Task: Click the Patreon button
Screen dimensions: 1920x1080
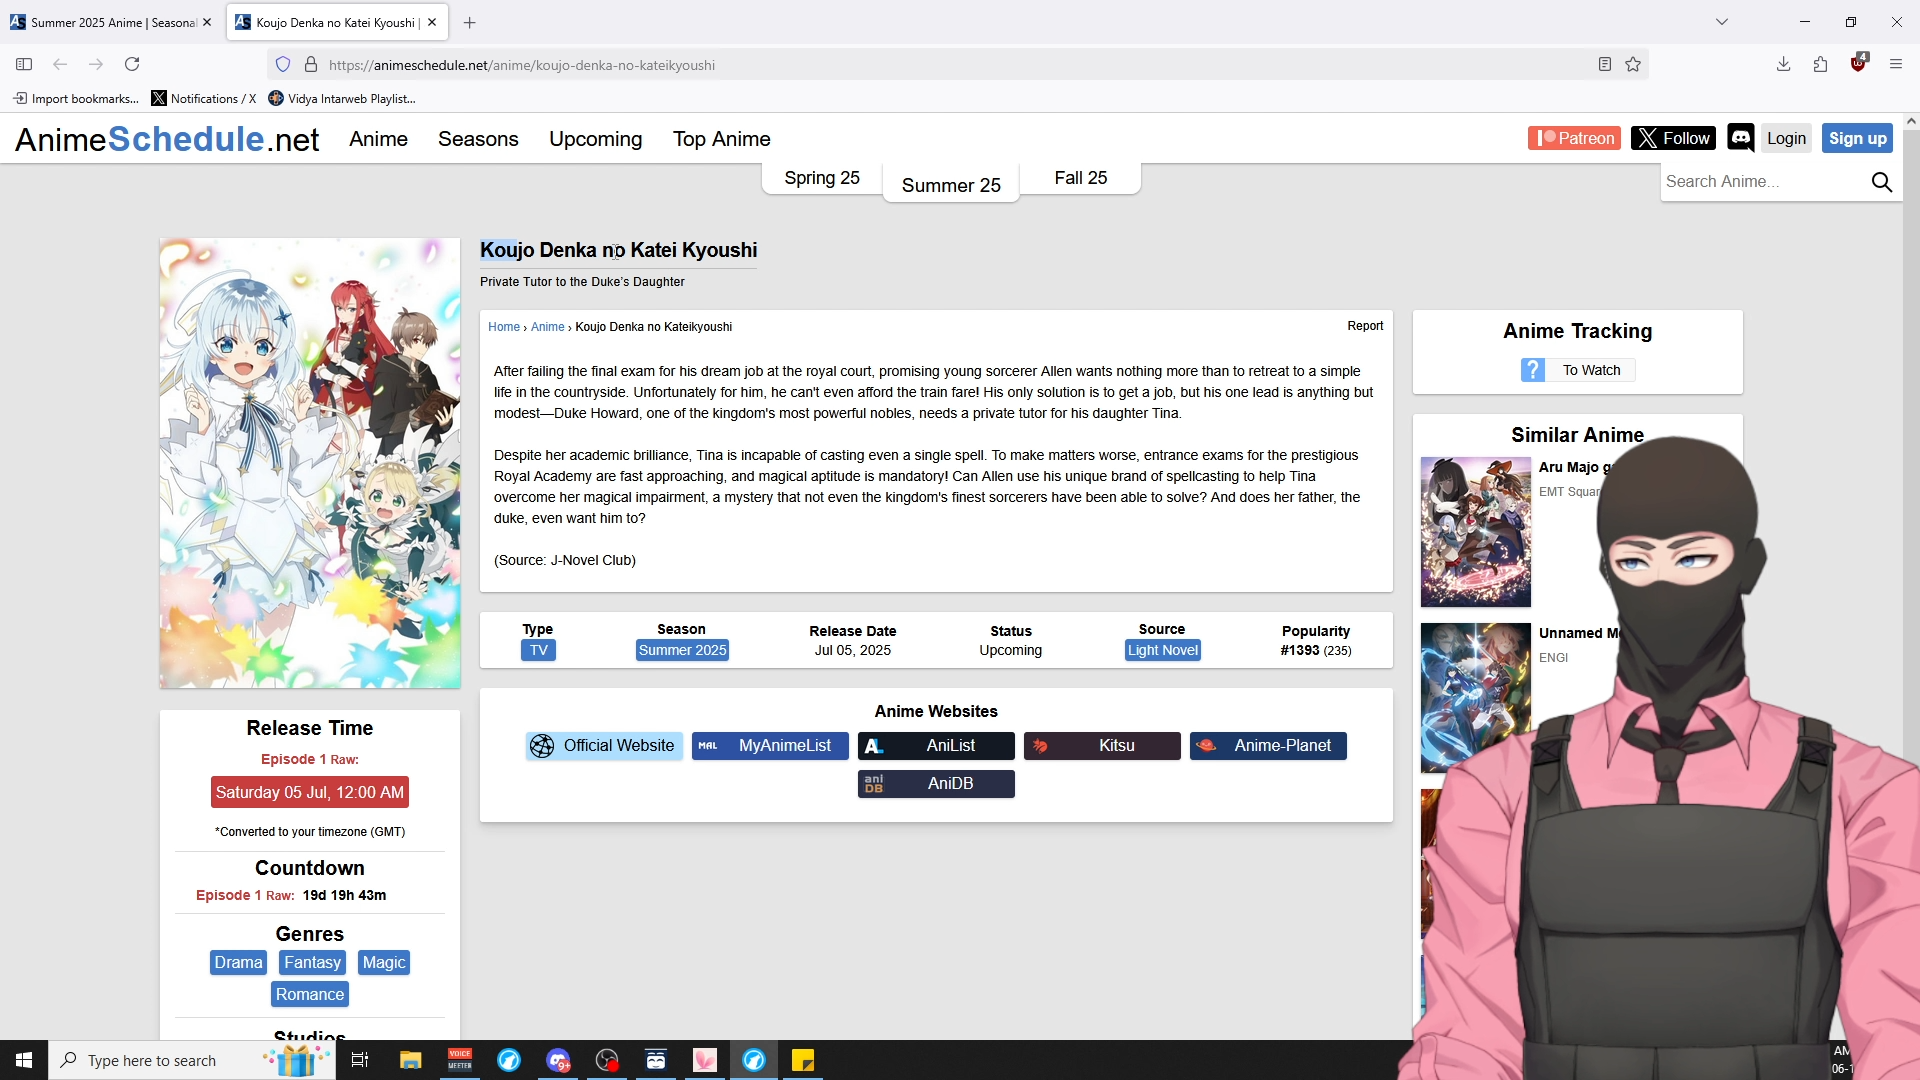Action: [x=1575, y=138]
